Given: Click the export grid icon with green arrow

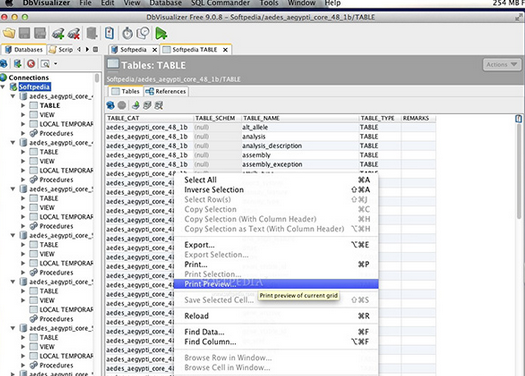Looking at the screenshot, I should coord(136,105).
